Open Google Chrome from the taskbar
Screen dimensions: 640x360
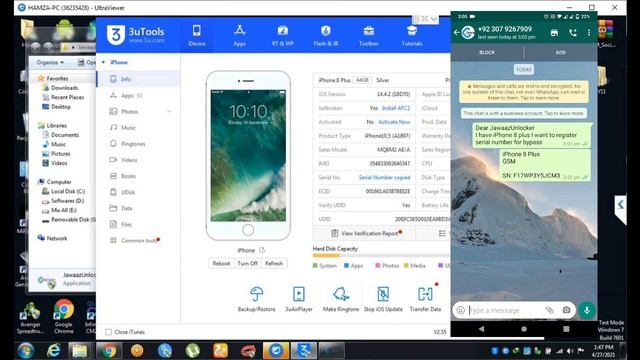(109, 351)
